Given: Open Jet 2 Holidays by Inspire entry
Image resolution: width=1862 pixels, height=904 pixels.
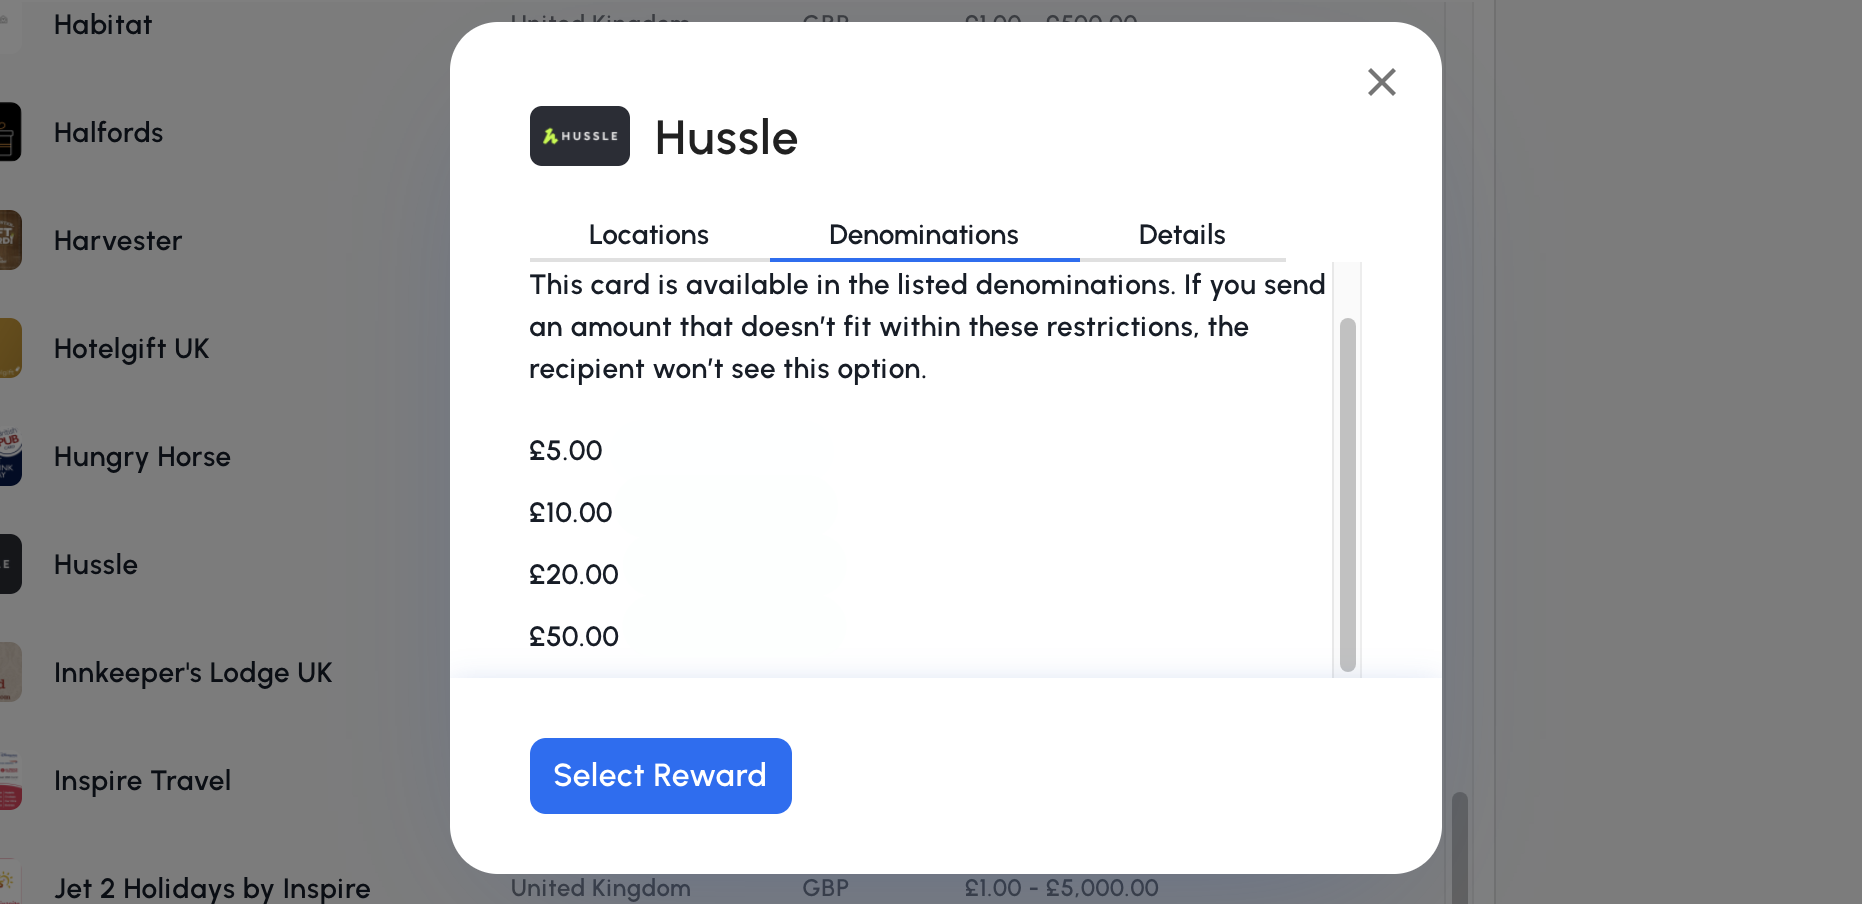Looking at the screenshot, I should [x=212, y=888].
